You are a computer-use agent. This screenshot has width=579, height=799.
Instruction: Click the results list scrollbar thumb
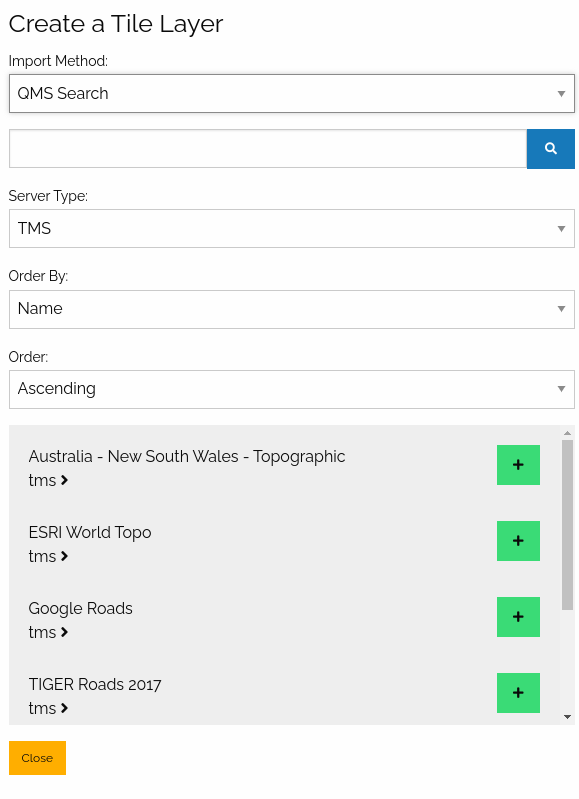coord(567,525)
